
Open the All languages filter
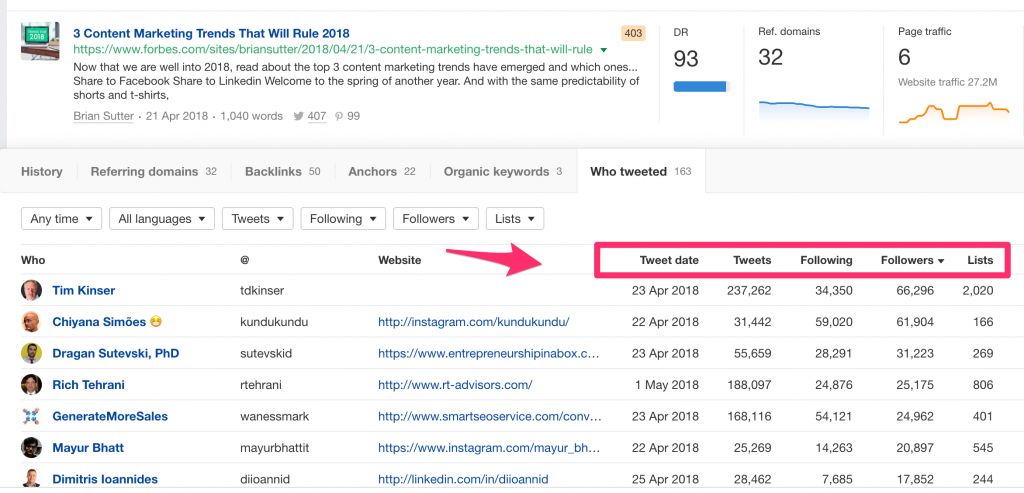click(x=162, y=219)
